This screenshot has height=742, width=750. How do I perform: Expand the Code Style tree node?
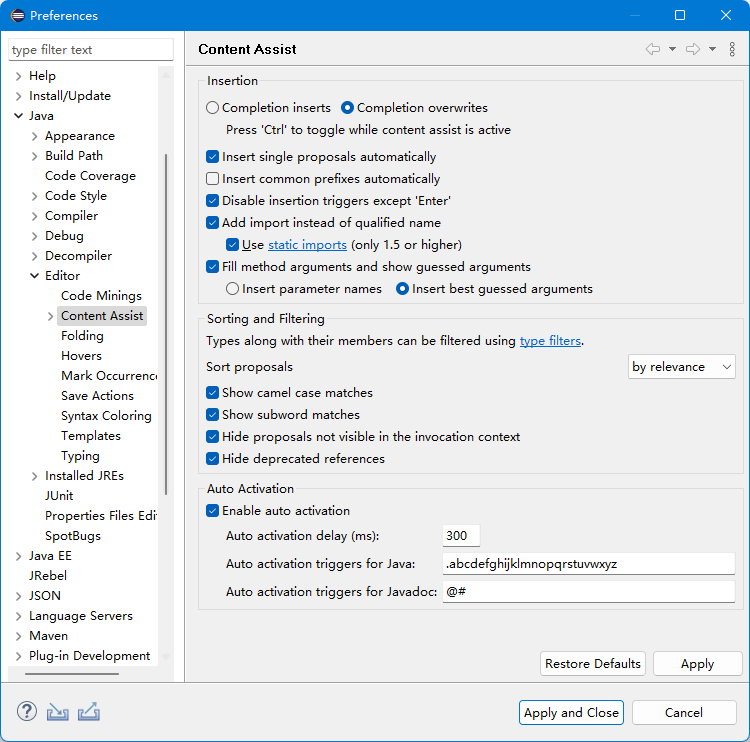point(35,196)
